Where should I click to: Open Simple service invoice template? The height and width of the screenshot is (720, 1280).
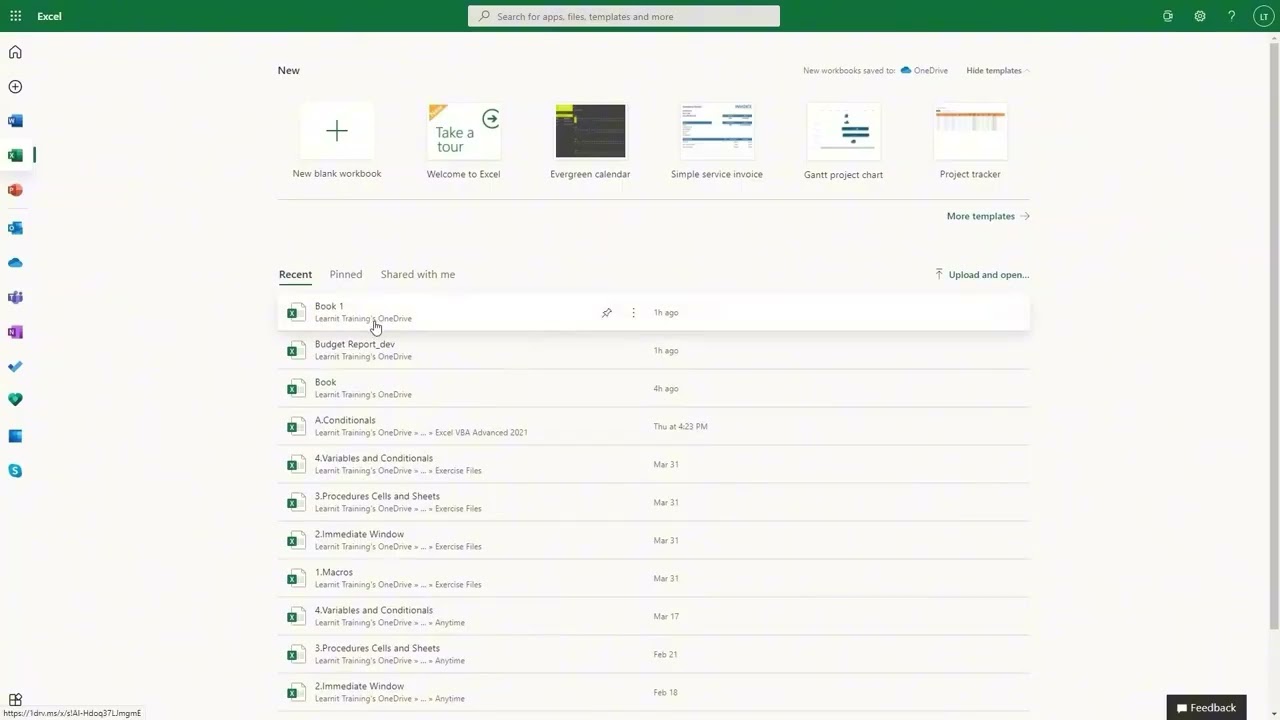(x=717, y=141)
